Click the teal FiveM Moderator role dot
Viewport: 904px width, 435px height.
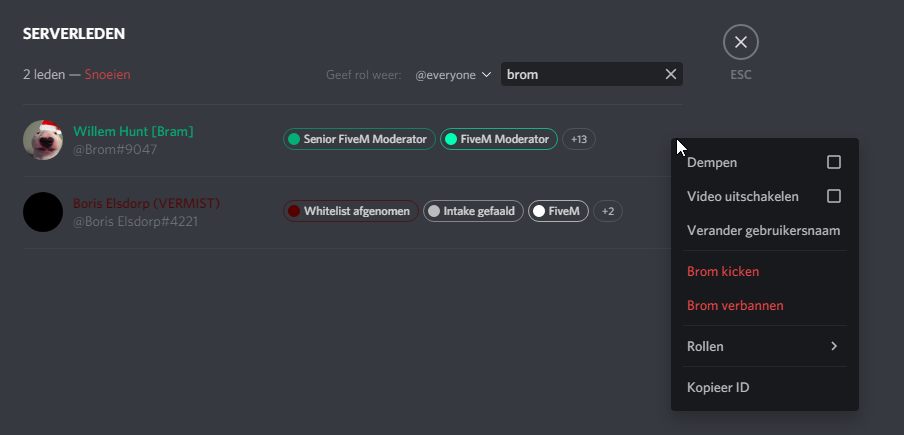[x=451, y=140]
